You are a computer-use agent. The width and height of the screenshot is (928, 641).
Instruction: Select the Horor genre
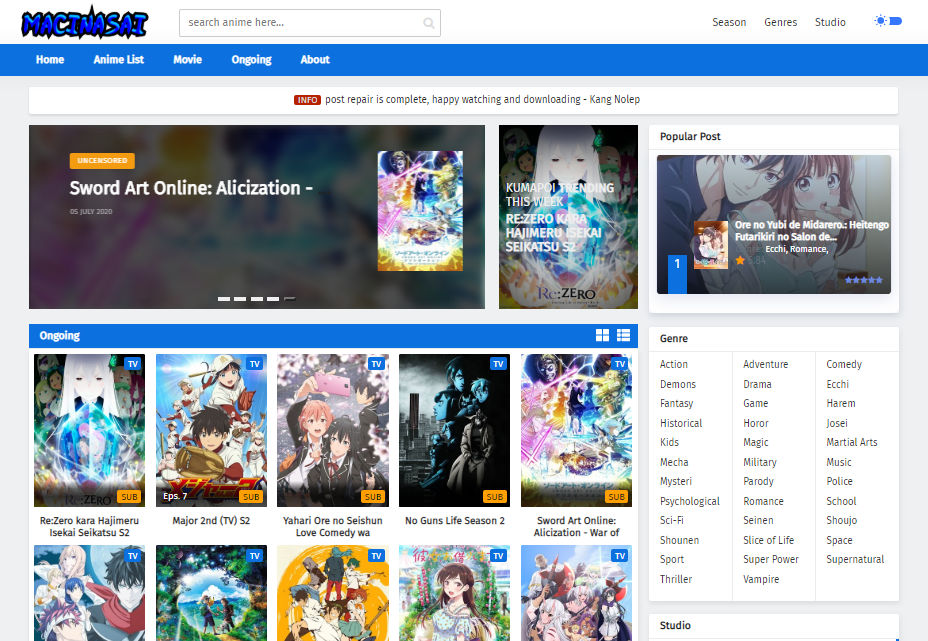pos(756,423)
